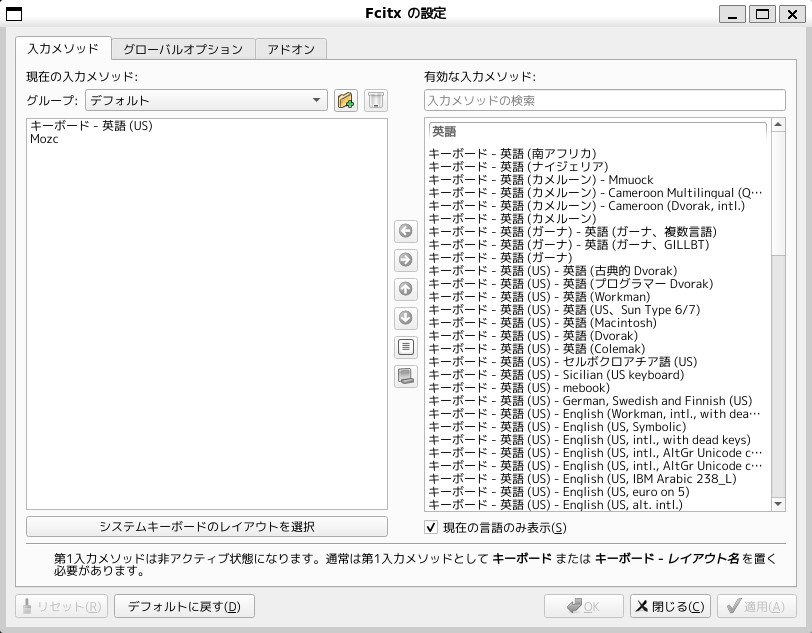The image size is (812, 633).
Task: Switch to グローバルオプション tab
Action: 183,49
